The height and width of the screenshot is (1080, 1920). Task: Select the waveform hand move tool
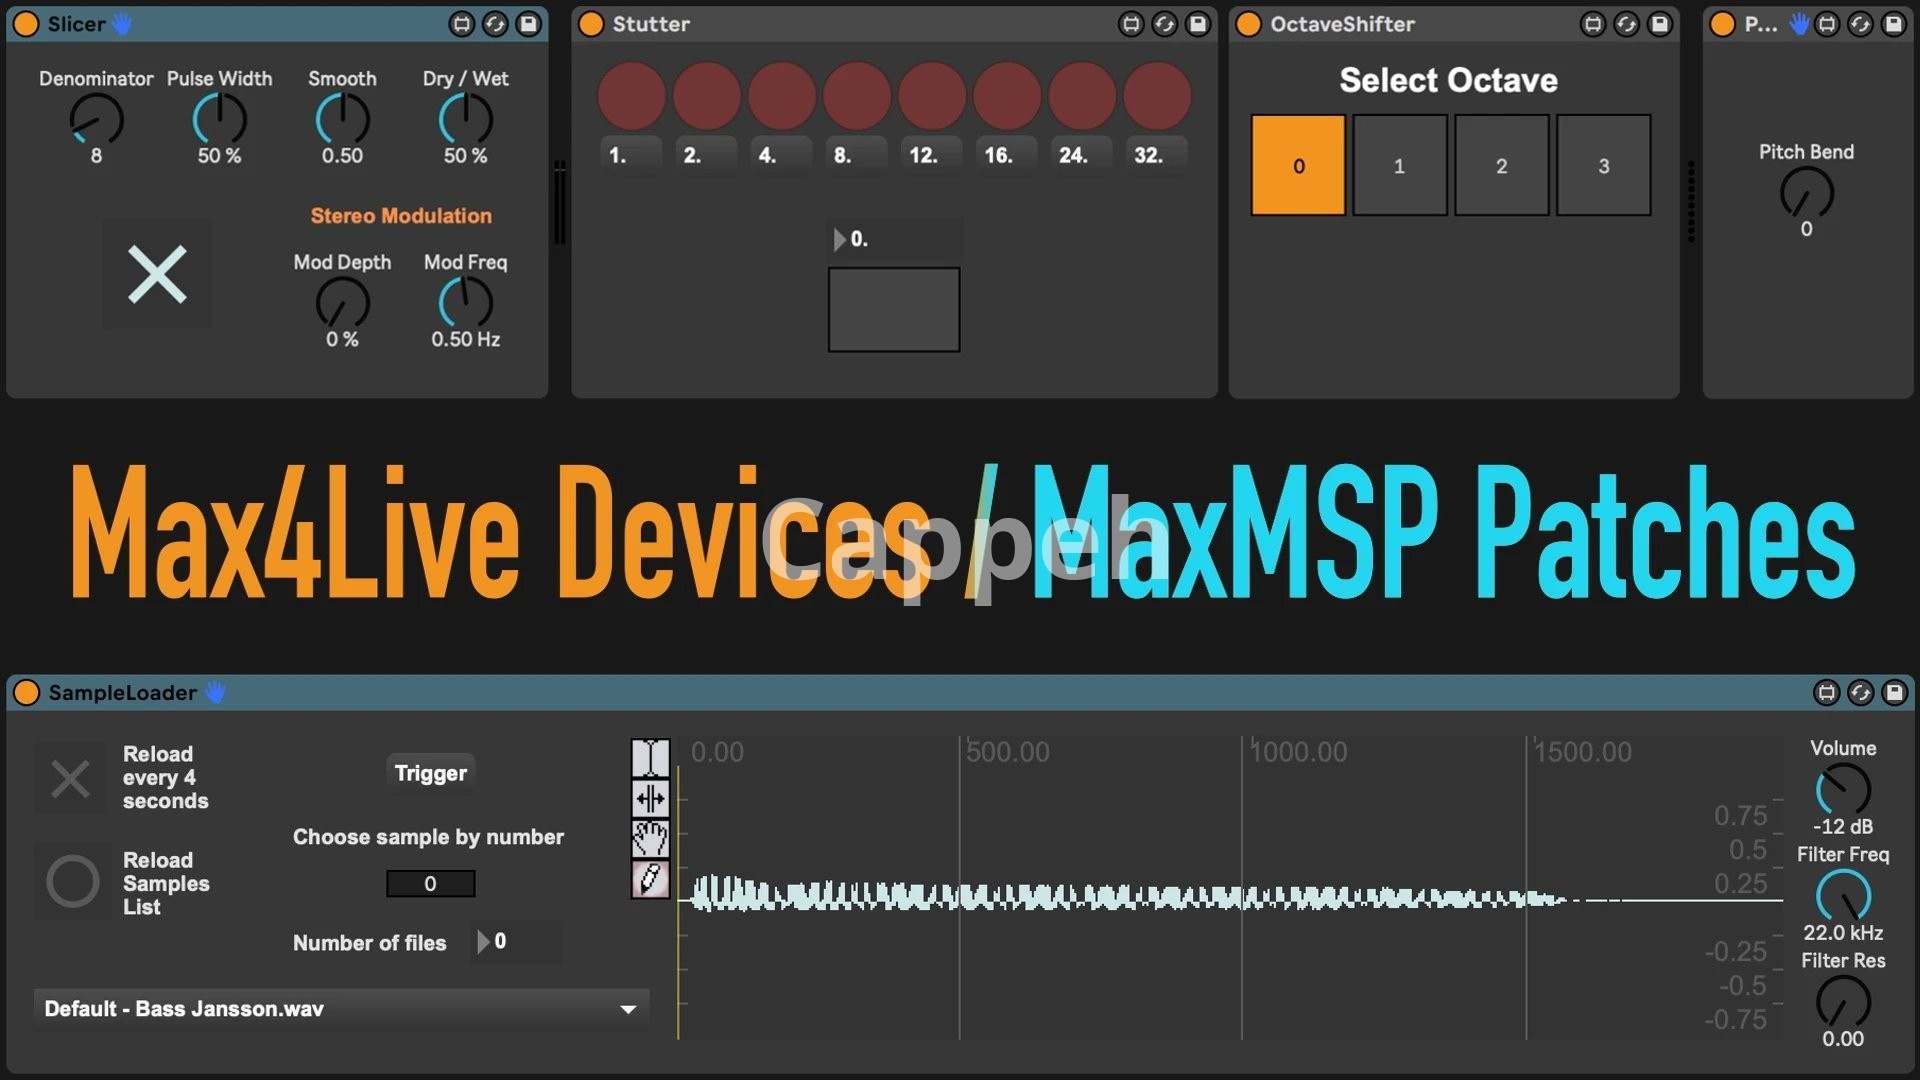click(650, 839)
